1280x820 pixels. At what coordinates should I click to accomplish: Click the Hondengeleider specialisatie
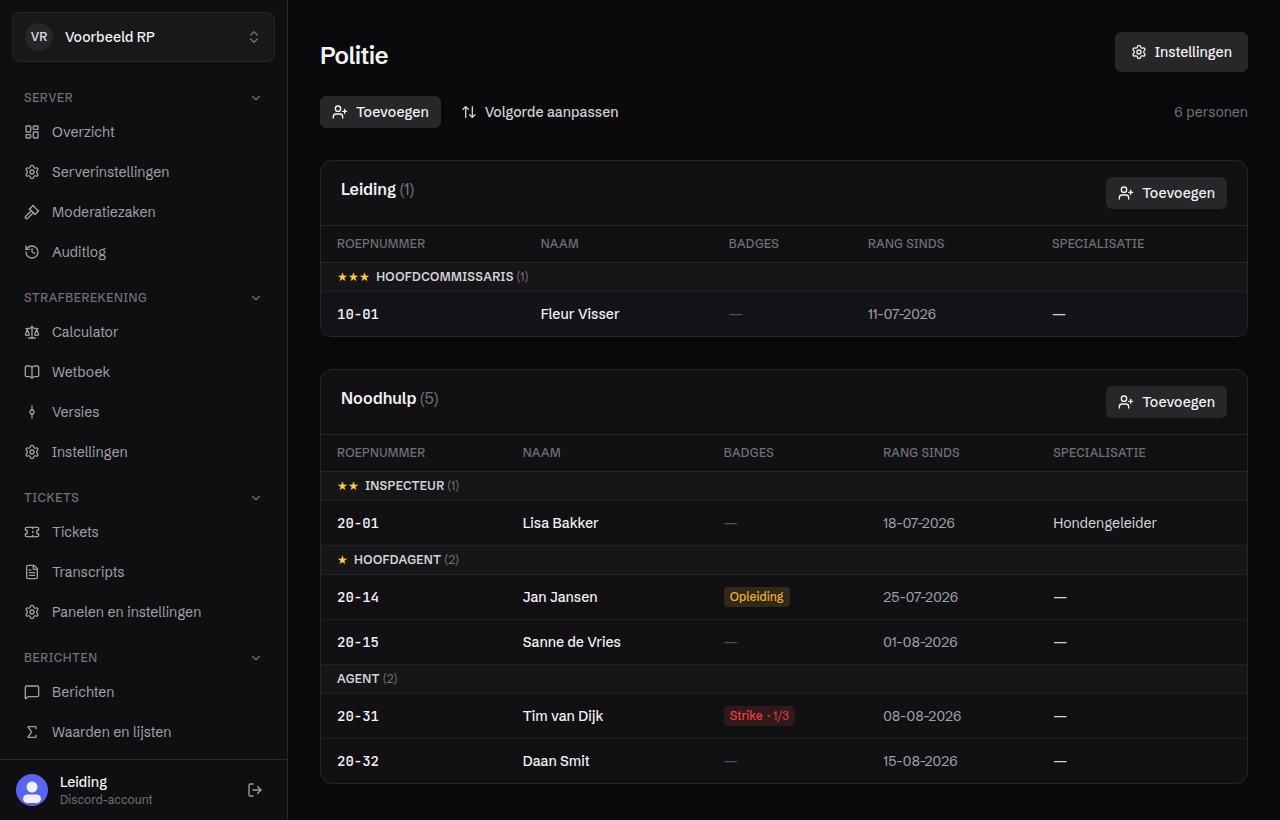(1105, 523)
